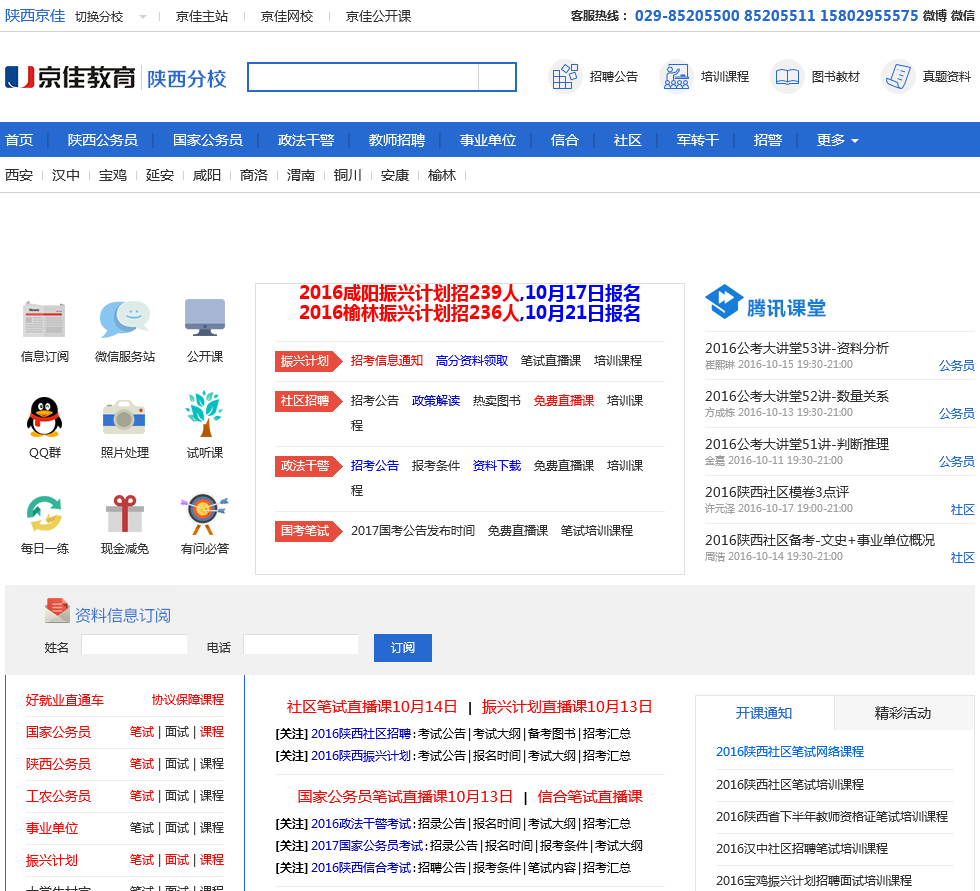Click the 京佳教育 logo
The width and height of the screenshot is (980, 891).
tap(70, 77)
